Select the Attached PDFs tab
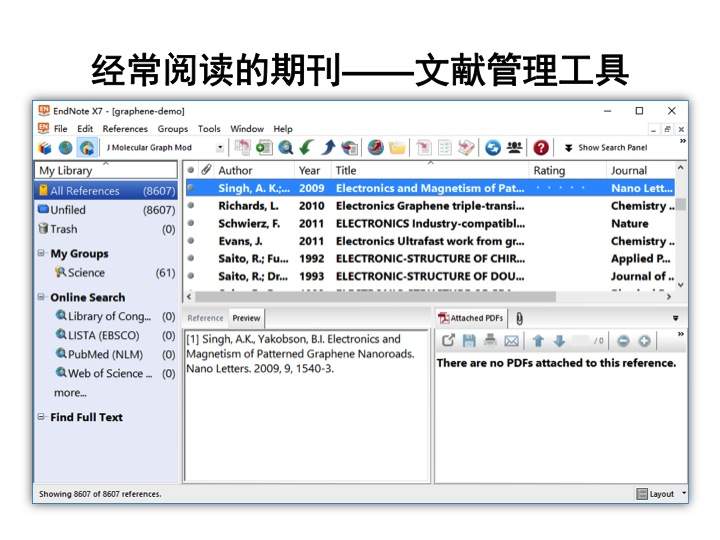 471,318
